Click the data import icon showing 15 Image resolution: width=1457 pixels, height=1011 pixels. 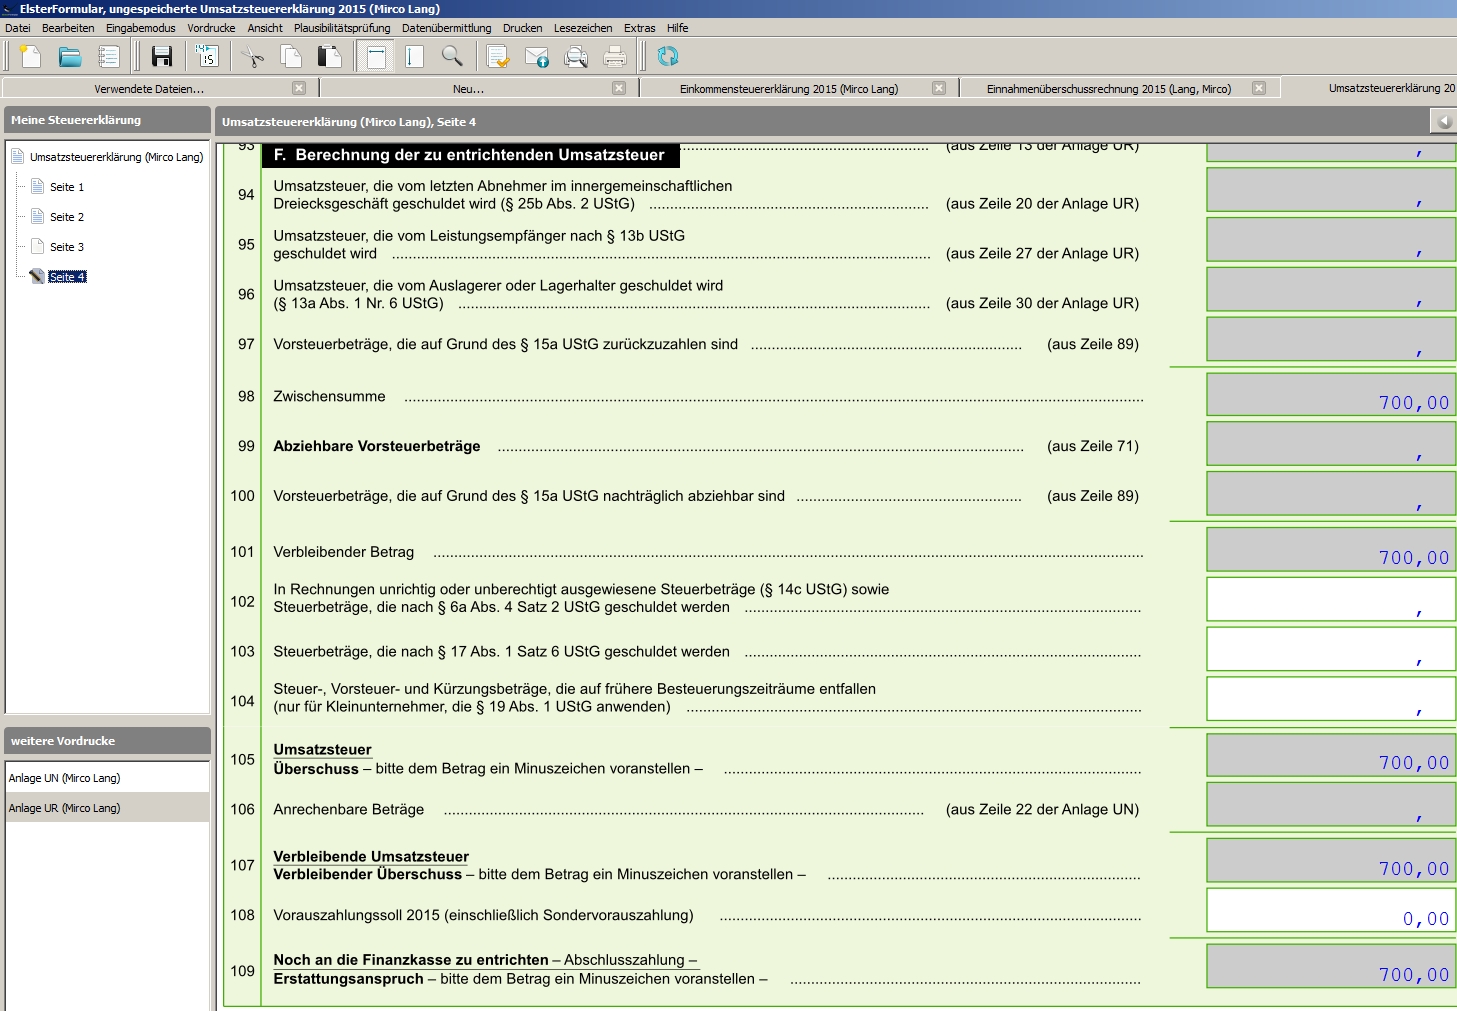coord(207,57)
